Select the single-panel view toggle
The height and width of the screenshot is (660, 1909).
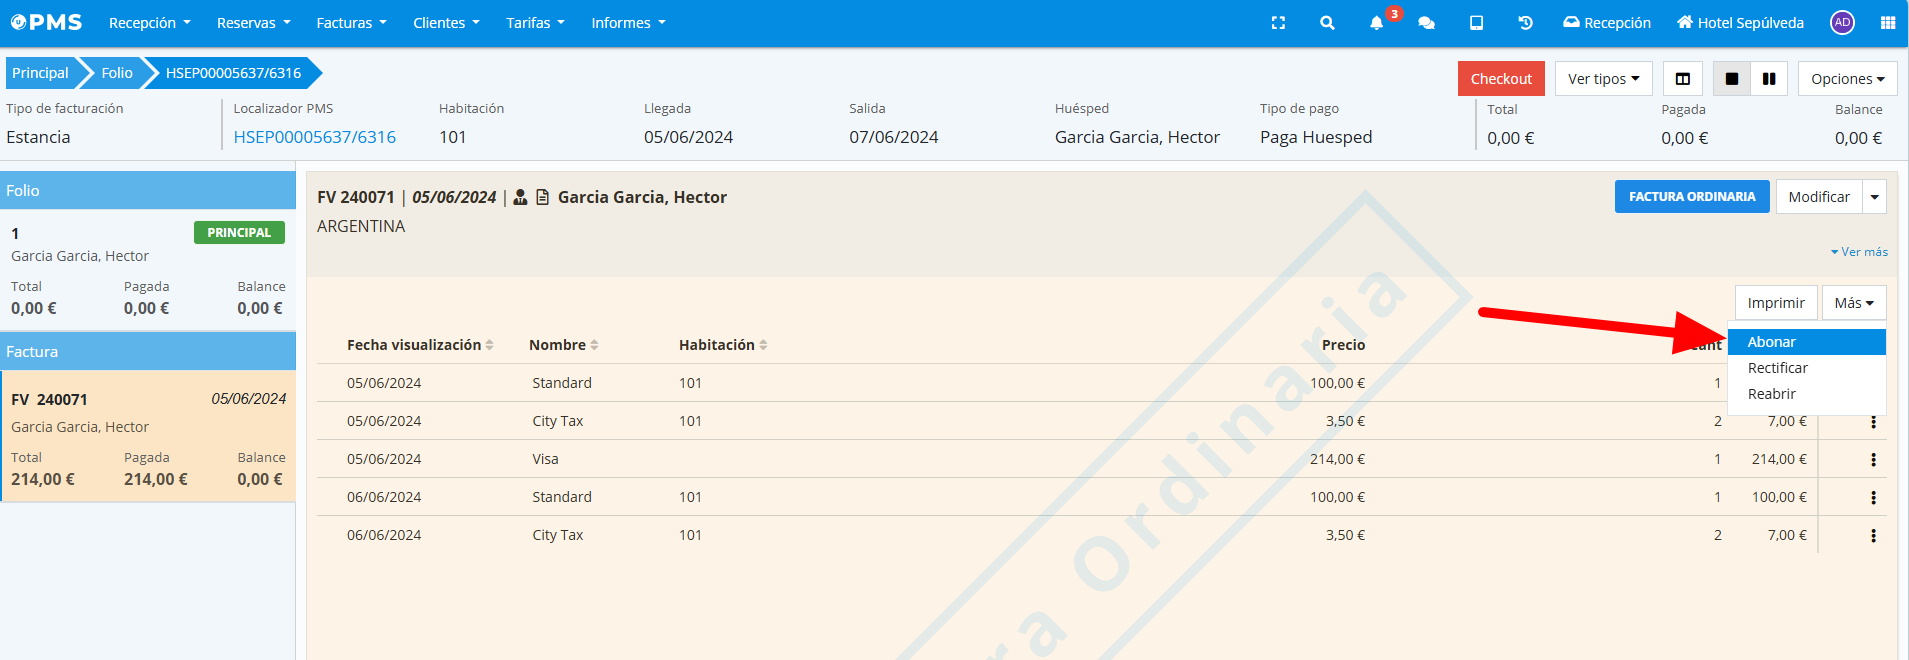click(x=1732, y=79)
